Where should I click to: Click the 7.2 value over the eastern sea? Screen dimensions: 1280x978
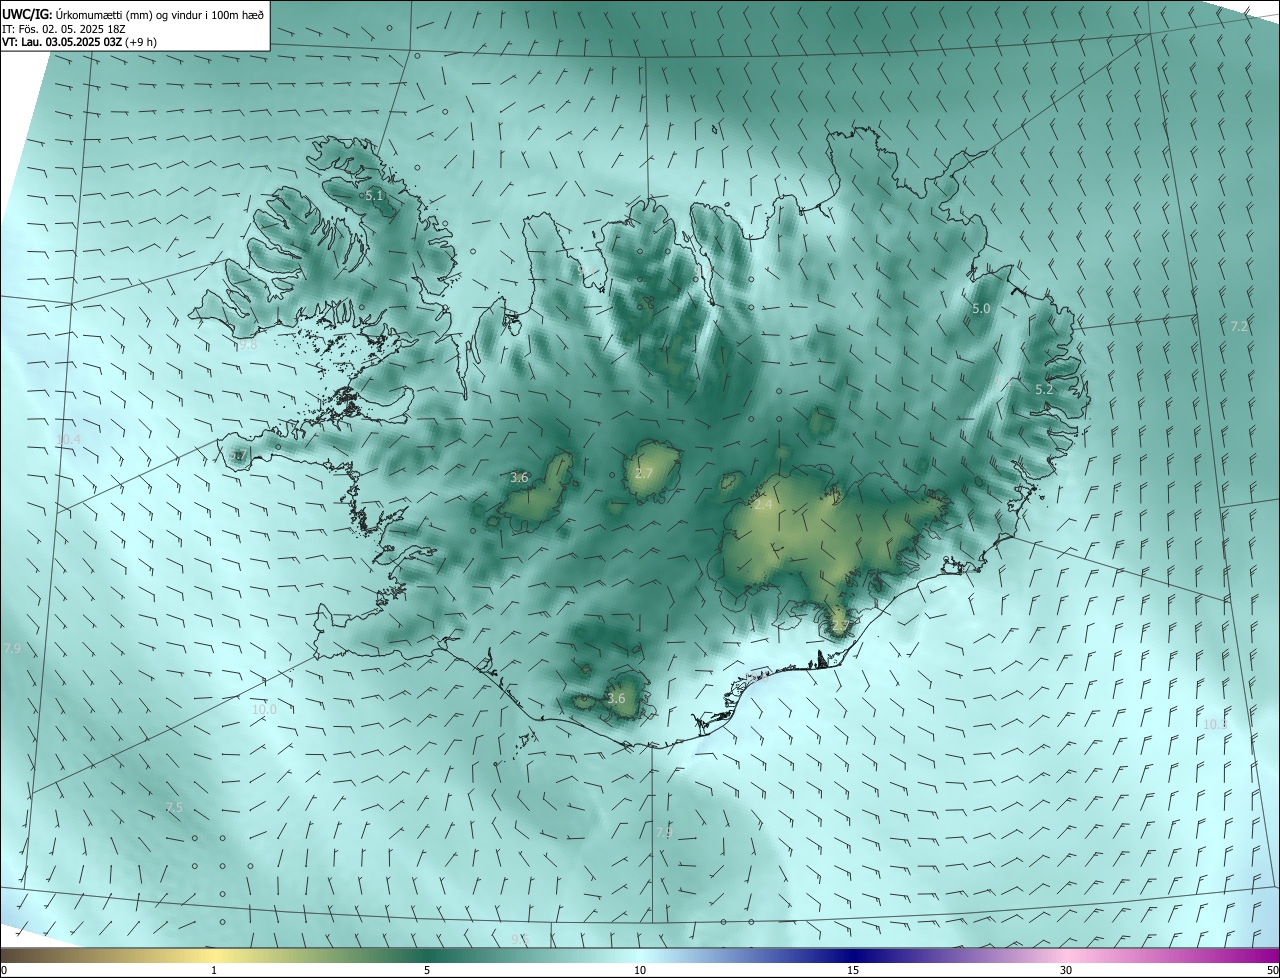pos(1239,327)
